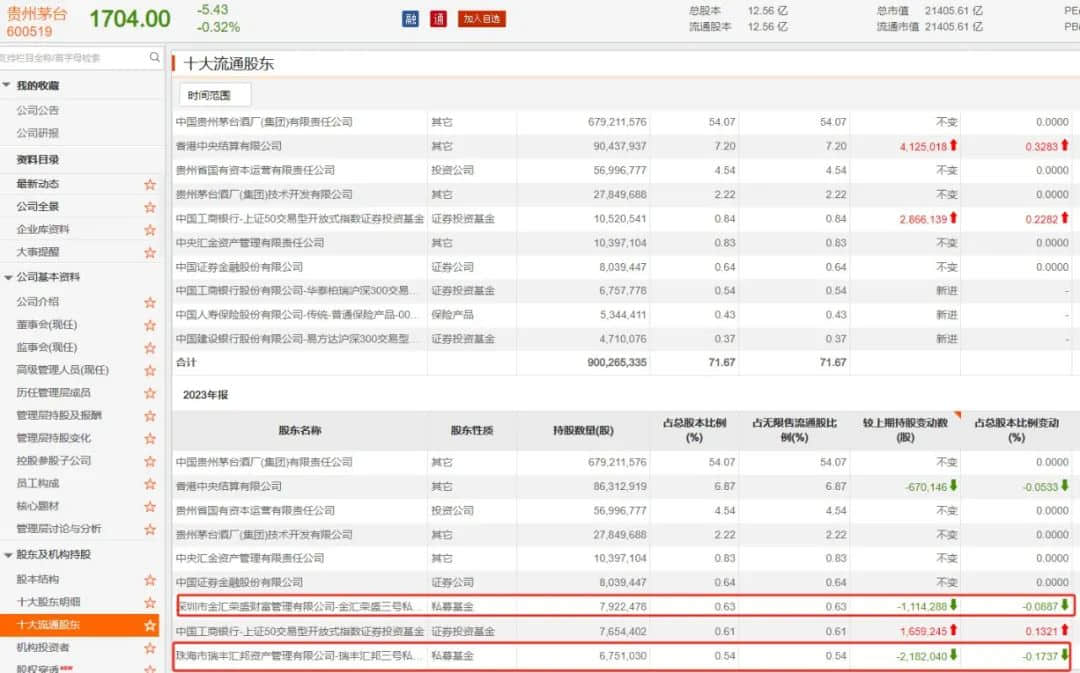Collapse the 我的收藏 section
Screen dimensions: 1080x673
(x=7, y=85)
